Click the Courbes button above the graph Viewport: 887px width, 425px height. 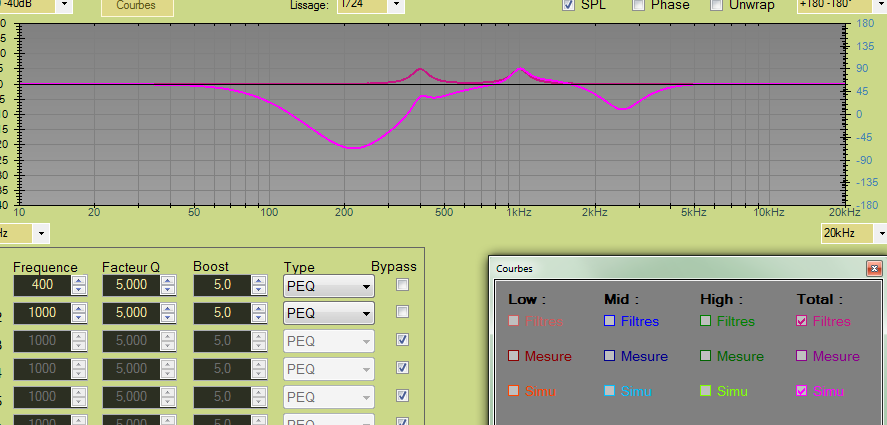[x=137, y=5]
